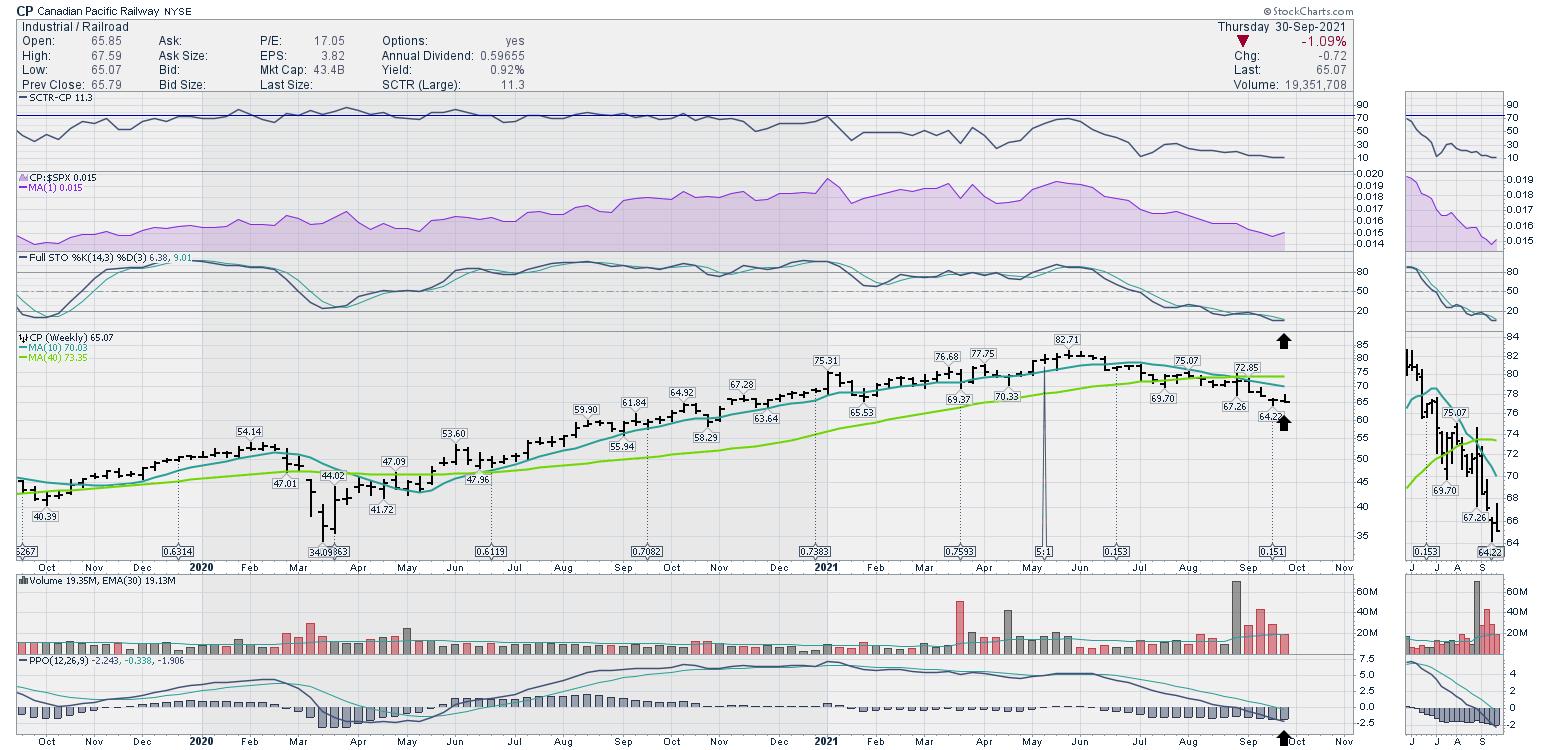Click the 76.68 price label
The image size is (1550, 750).
point(947,357)
